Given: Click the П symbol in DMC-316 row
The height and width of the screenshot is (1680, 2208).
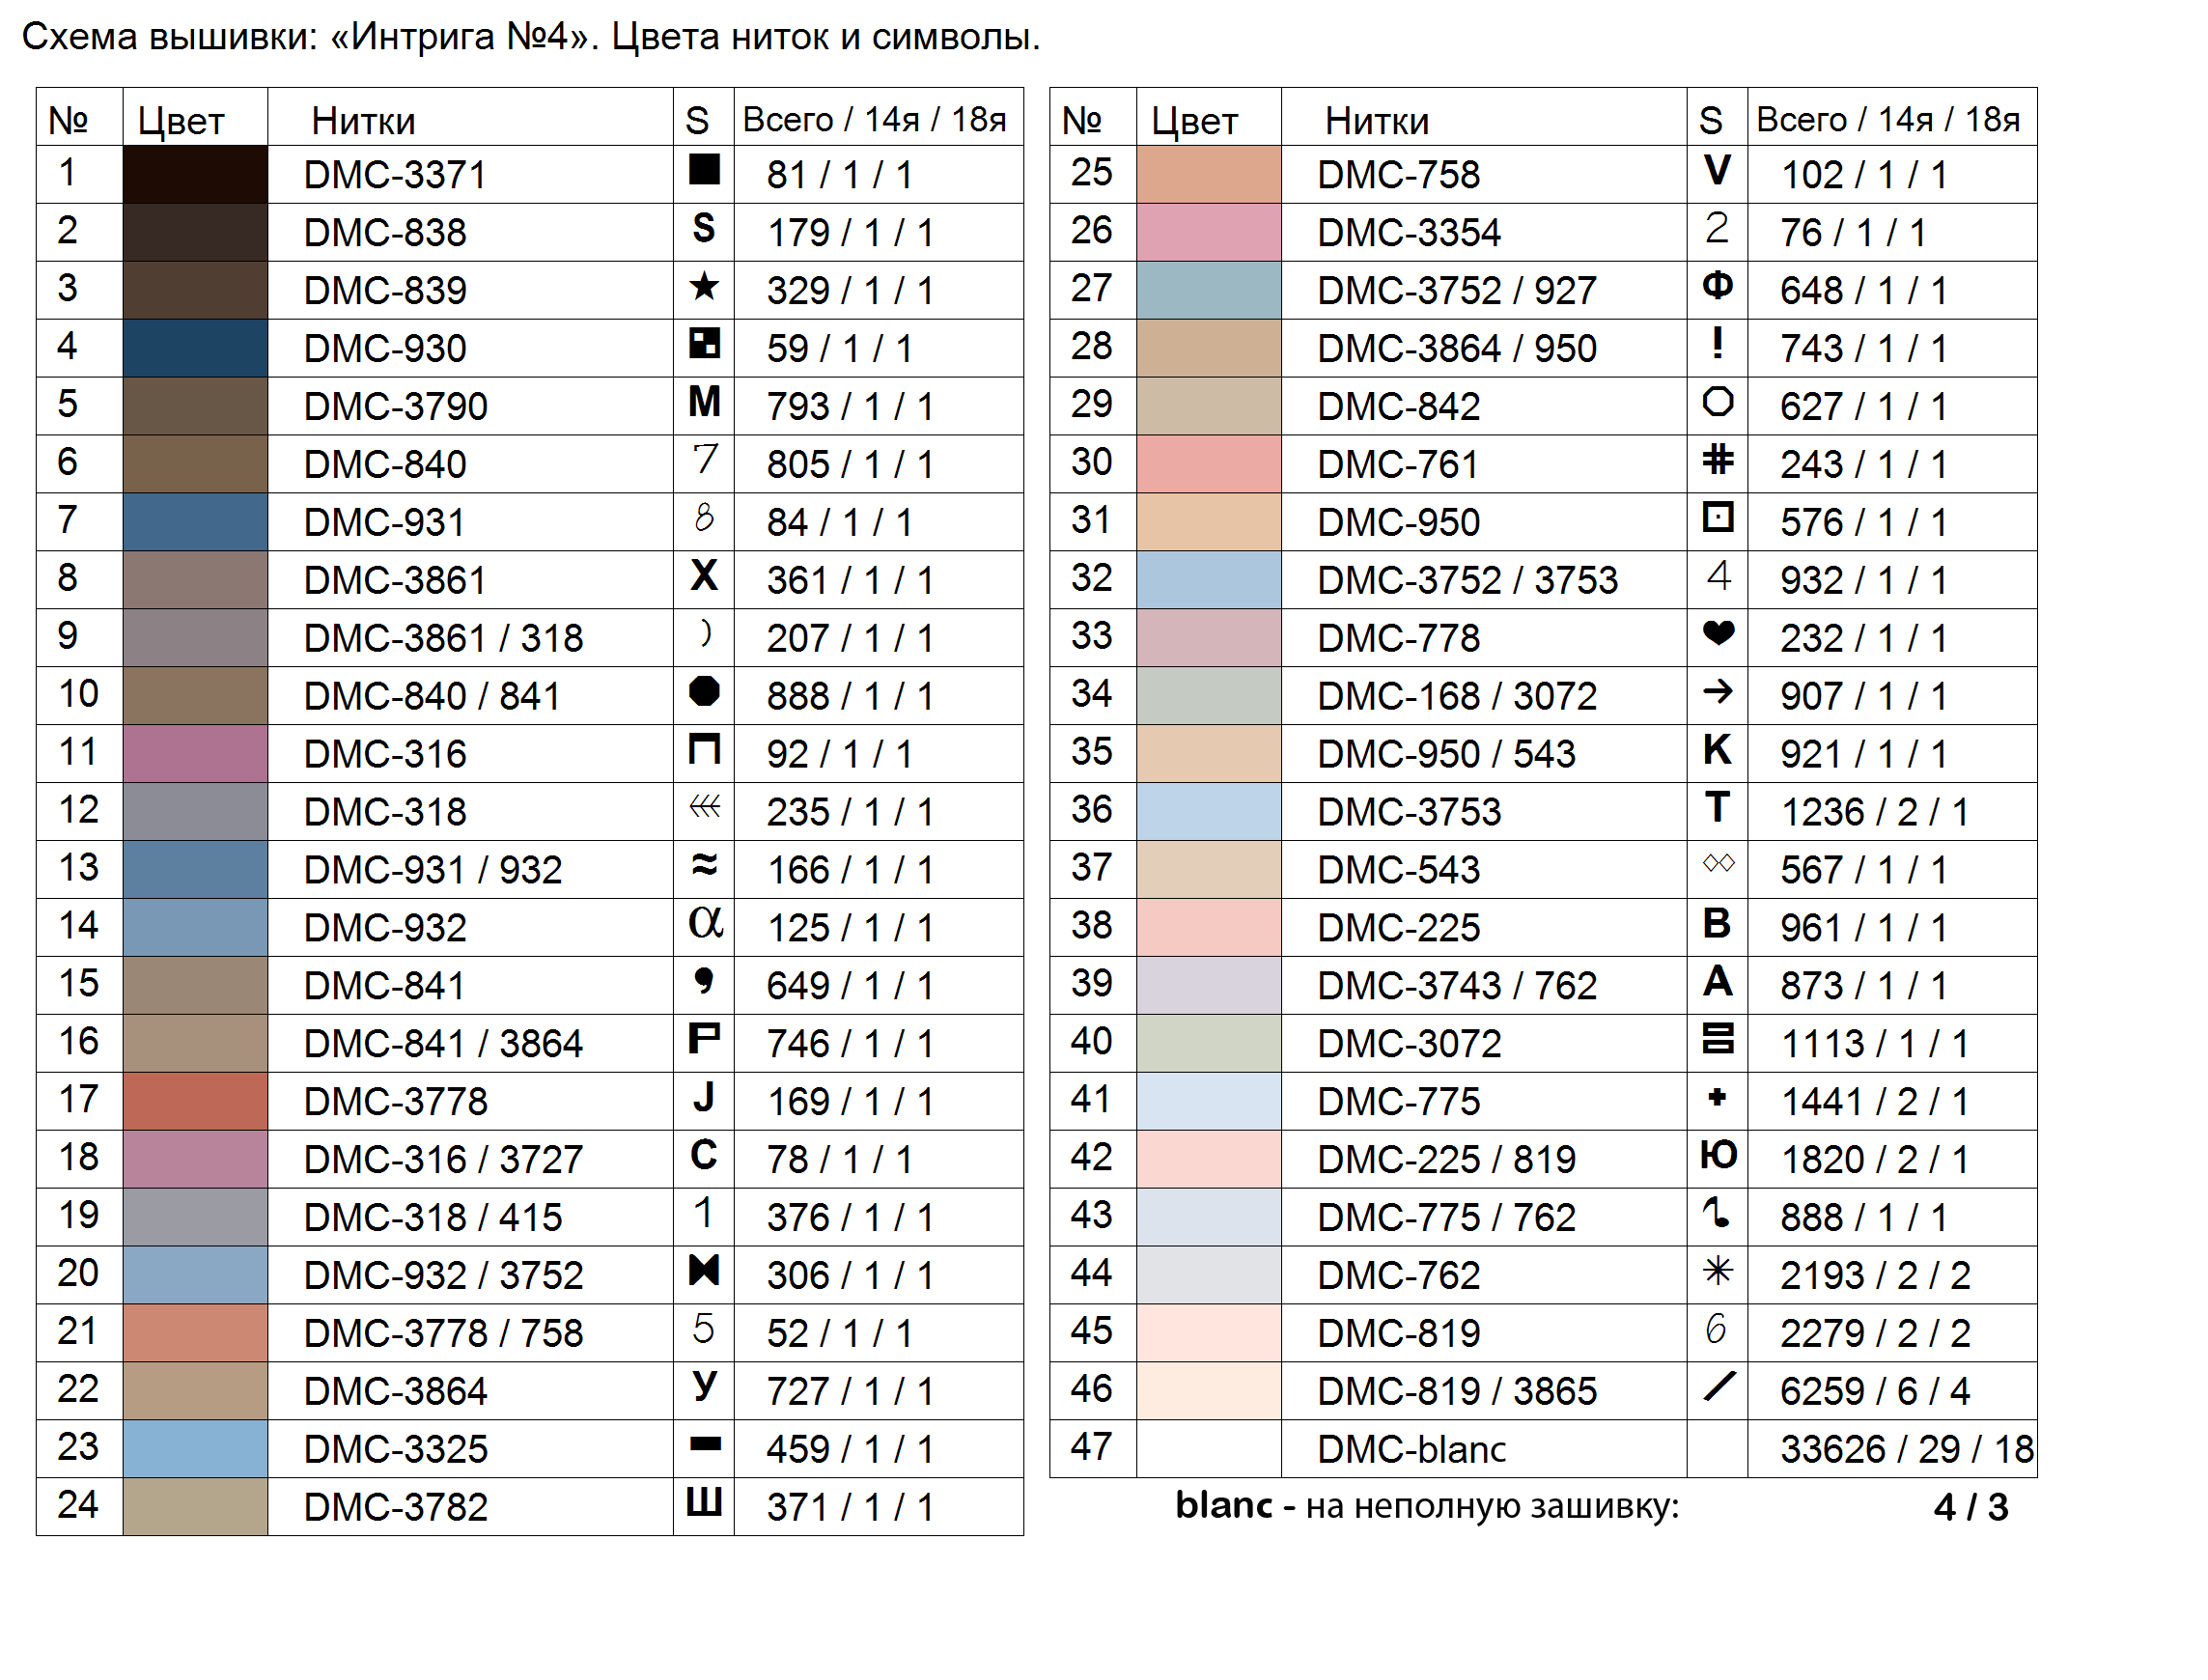Looking at the screenshot, I should (x=705, y=749).
